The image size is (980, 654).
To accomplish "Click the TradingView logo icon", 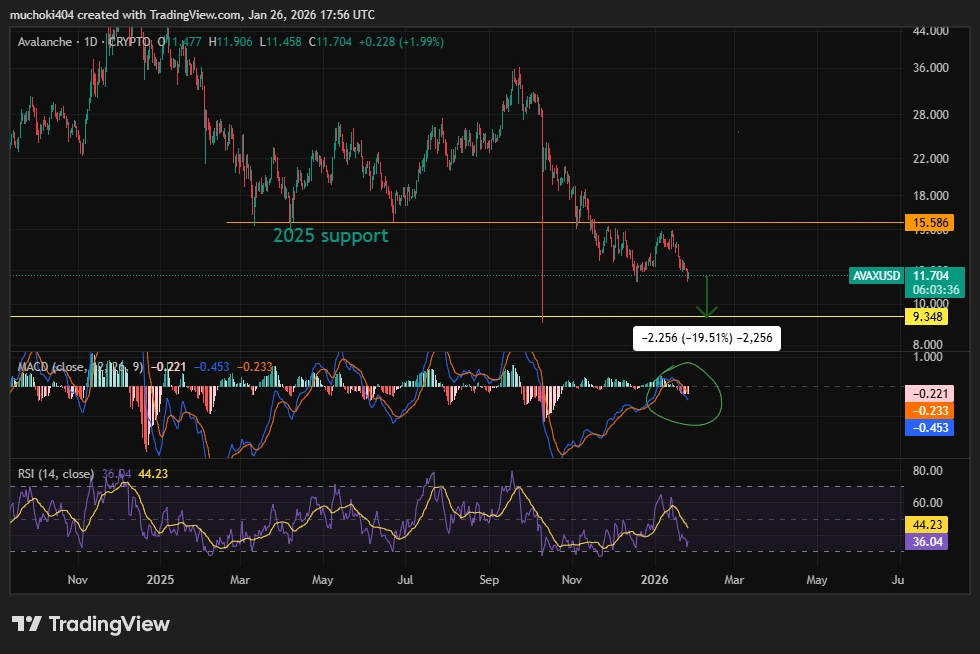I will 26,624.
